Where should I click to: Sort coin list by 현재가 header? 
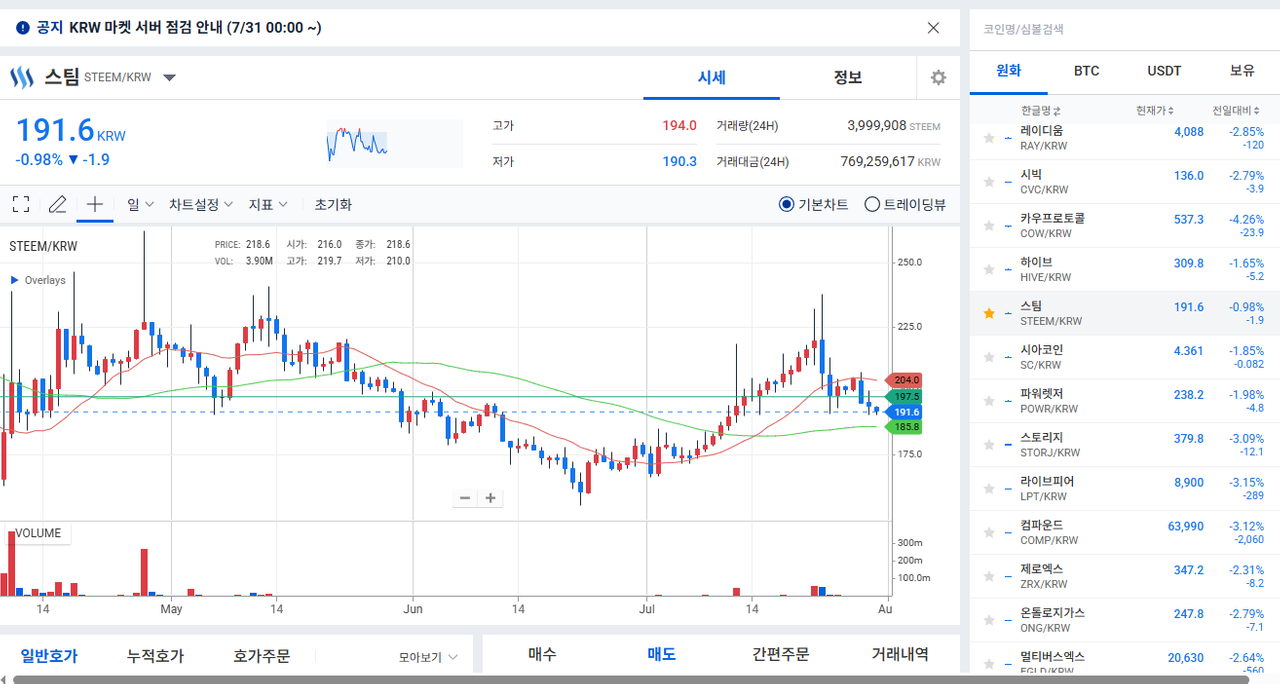(1155, 110)
